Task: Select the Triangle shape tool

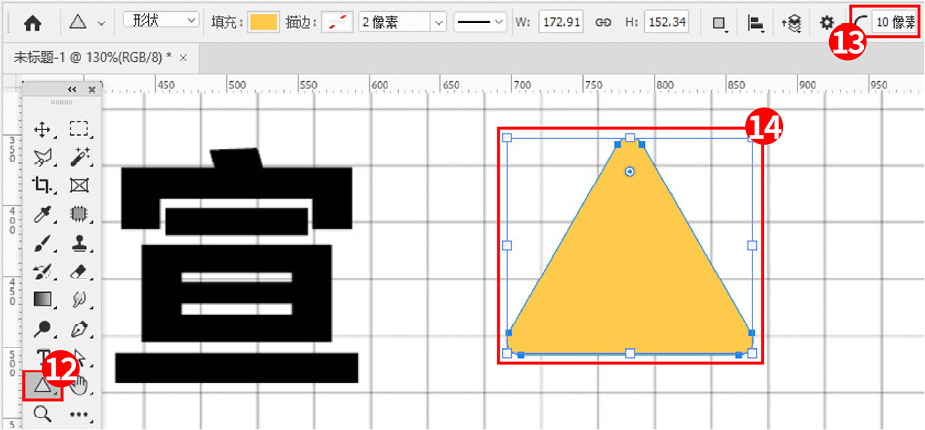Action: pos(40,385)
